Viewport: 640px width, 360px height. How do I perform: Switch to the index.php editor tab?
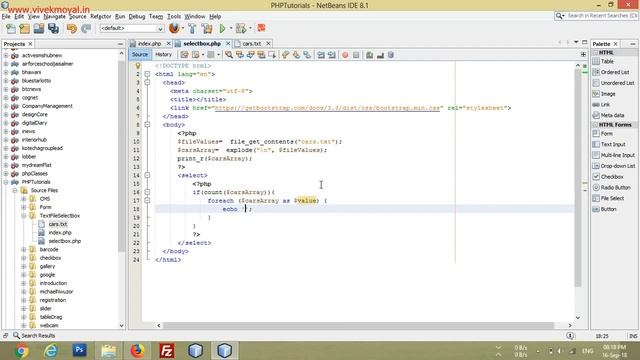pos(149,43)
